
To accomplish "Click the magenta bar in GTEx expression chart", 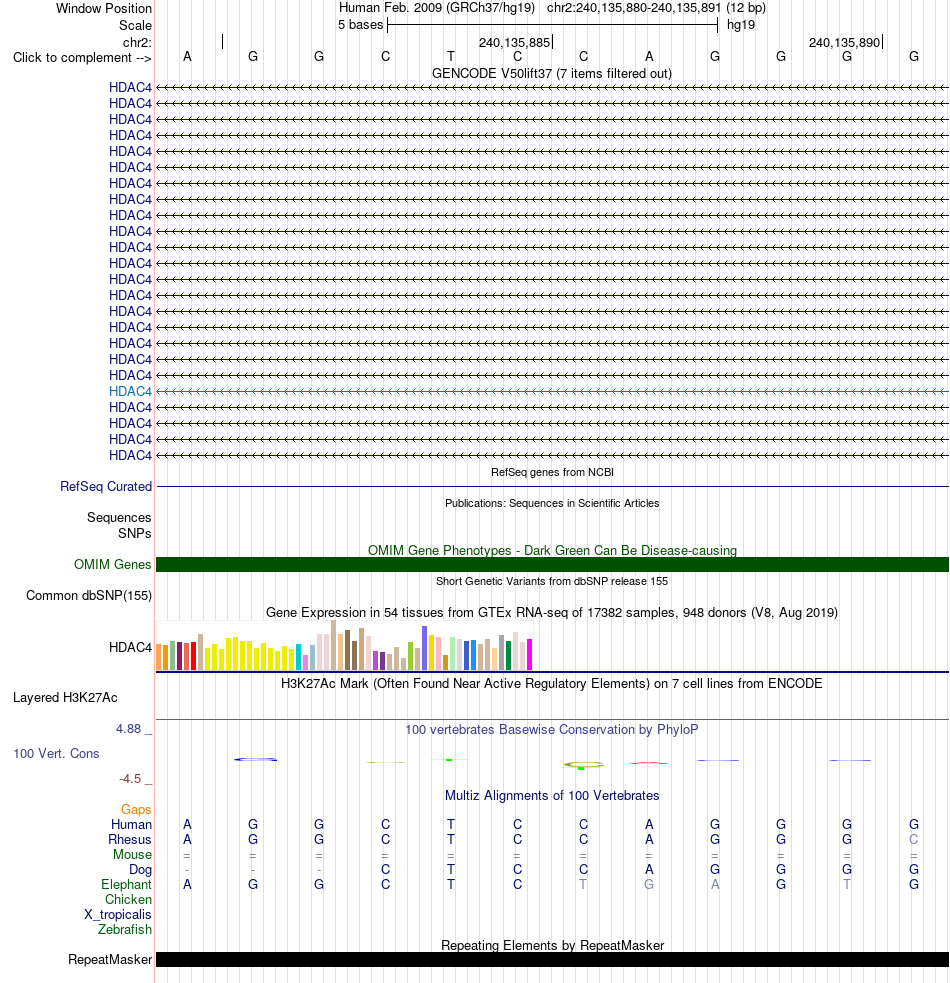I will click(x=529, y=654).
